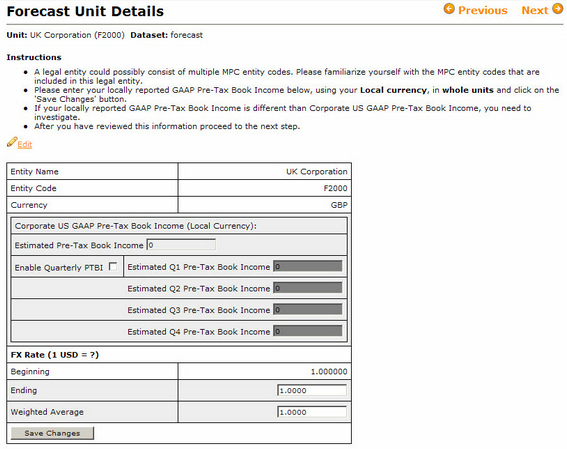Click the Save Changes button
This screenshot has width=567, height=449.
coord(52,433)
